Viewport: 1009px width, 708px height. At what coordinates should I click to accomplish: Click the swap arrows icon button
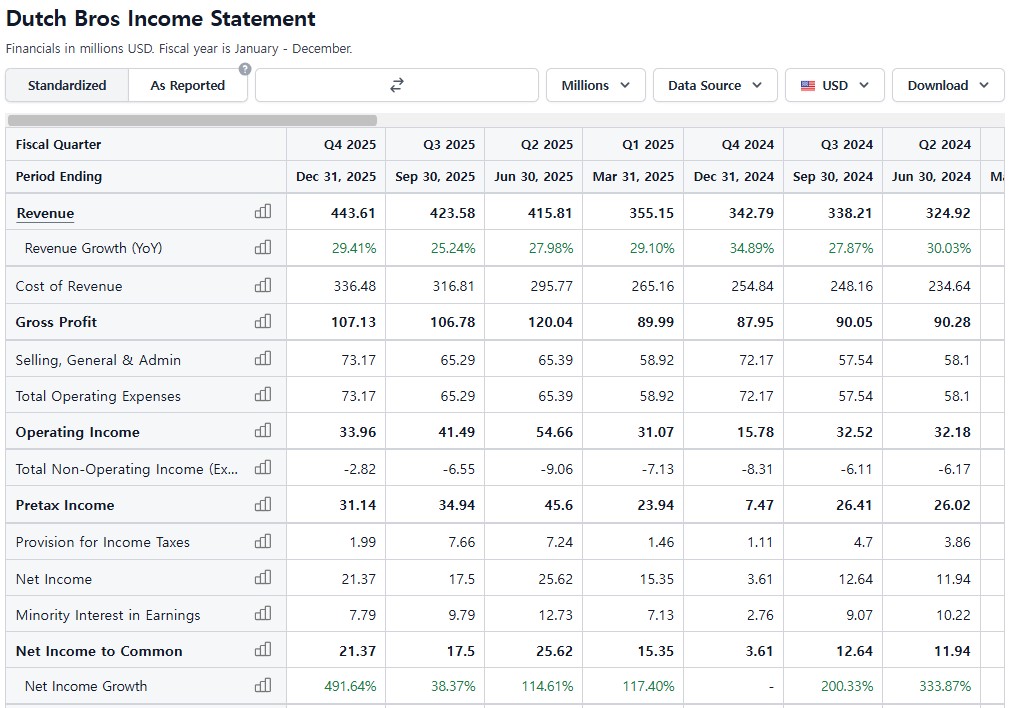(396, 85)
